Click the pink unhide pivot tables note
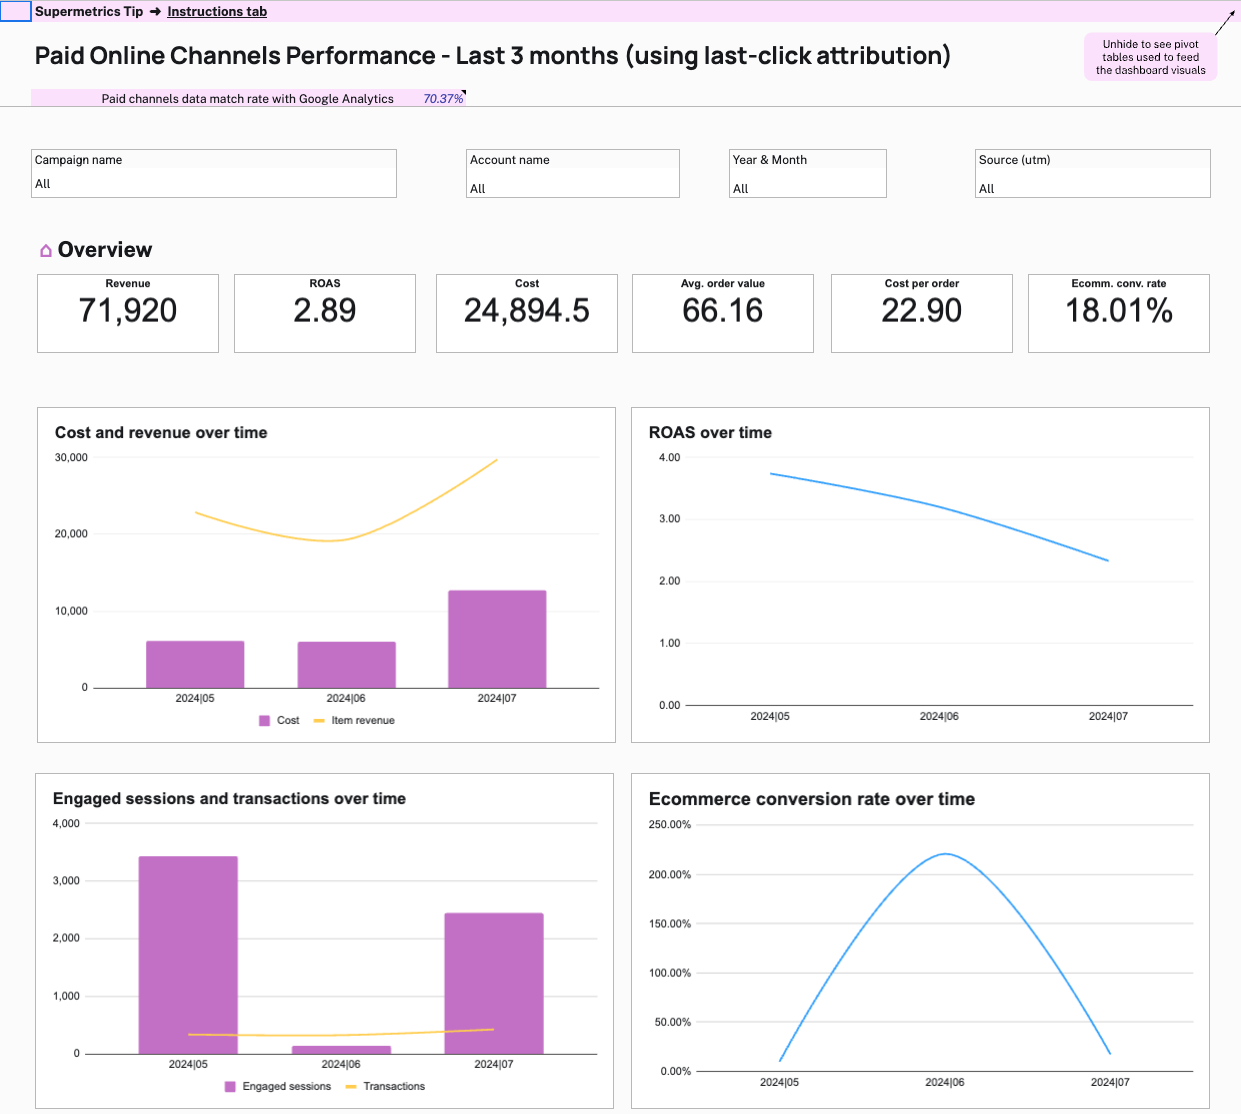Screen dimensions: 1241x1114 (x=1150, y=57)
